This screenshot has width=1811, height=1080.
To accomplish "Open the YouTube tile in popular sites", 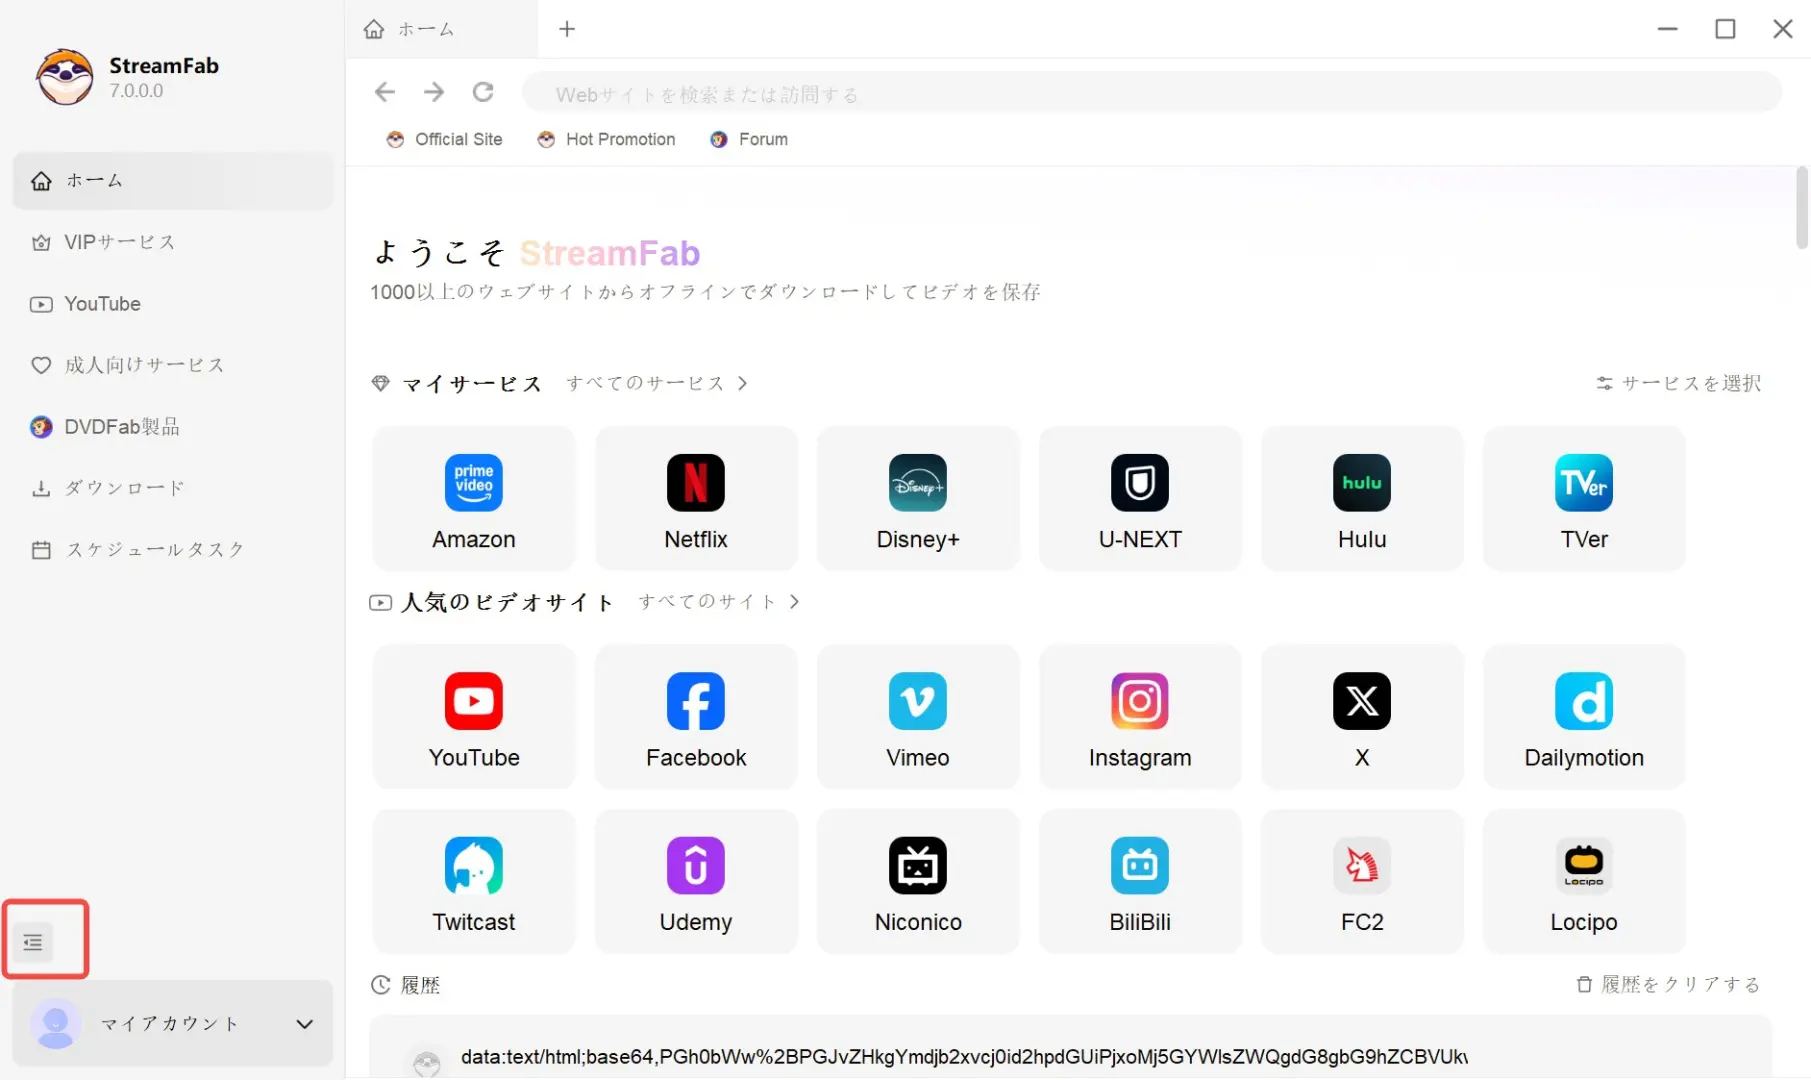I will 474,717.
